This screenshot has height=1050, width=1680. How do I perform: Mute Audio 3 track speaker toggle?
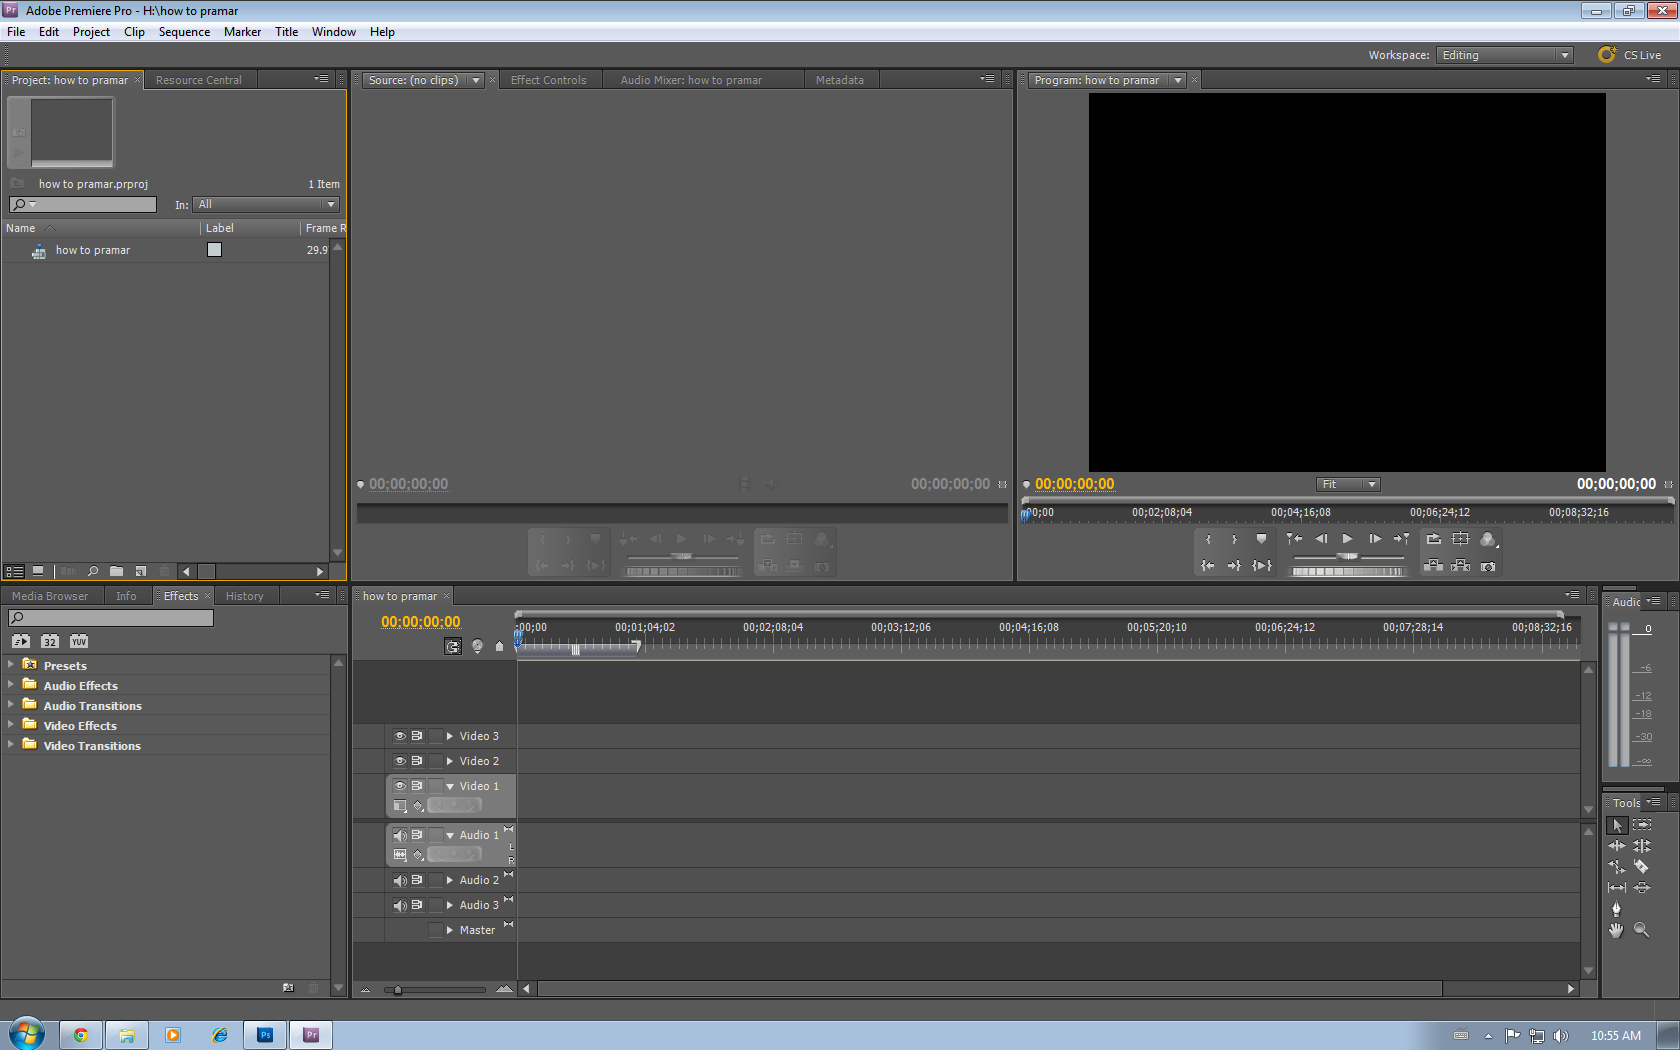[400, 905]
